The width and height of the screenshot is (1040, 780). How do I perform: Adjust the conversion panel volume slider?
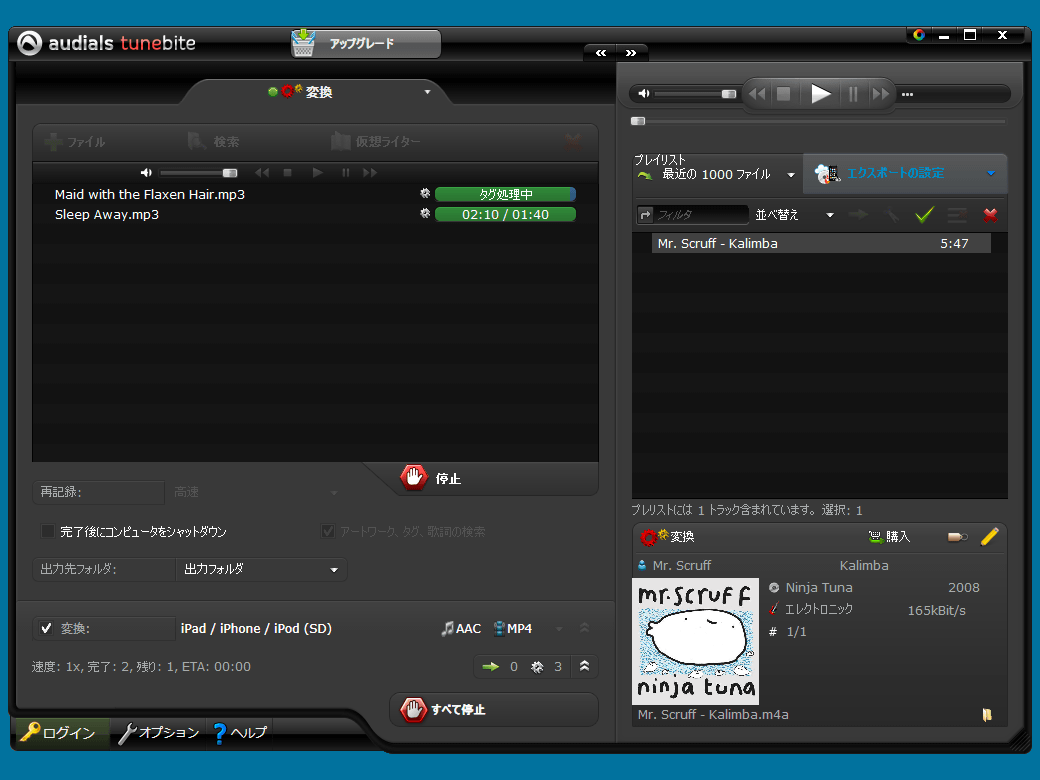click(198, 173)
